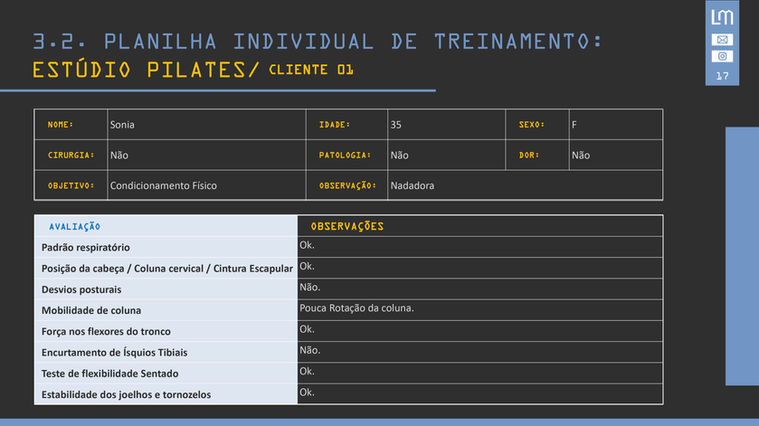Select 'Não.' in Desvios posturais row
759x426 pixels.
[x=310, y=287]
